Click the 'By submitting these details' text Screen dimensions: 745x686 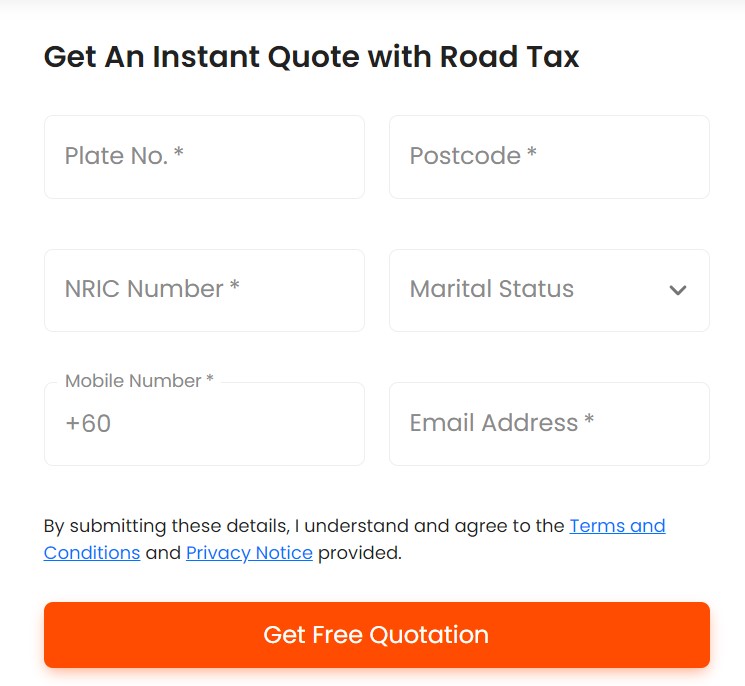[x=166, y=526]
